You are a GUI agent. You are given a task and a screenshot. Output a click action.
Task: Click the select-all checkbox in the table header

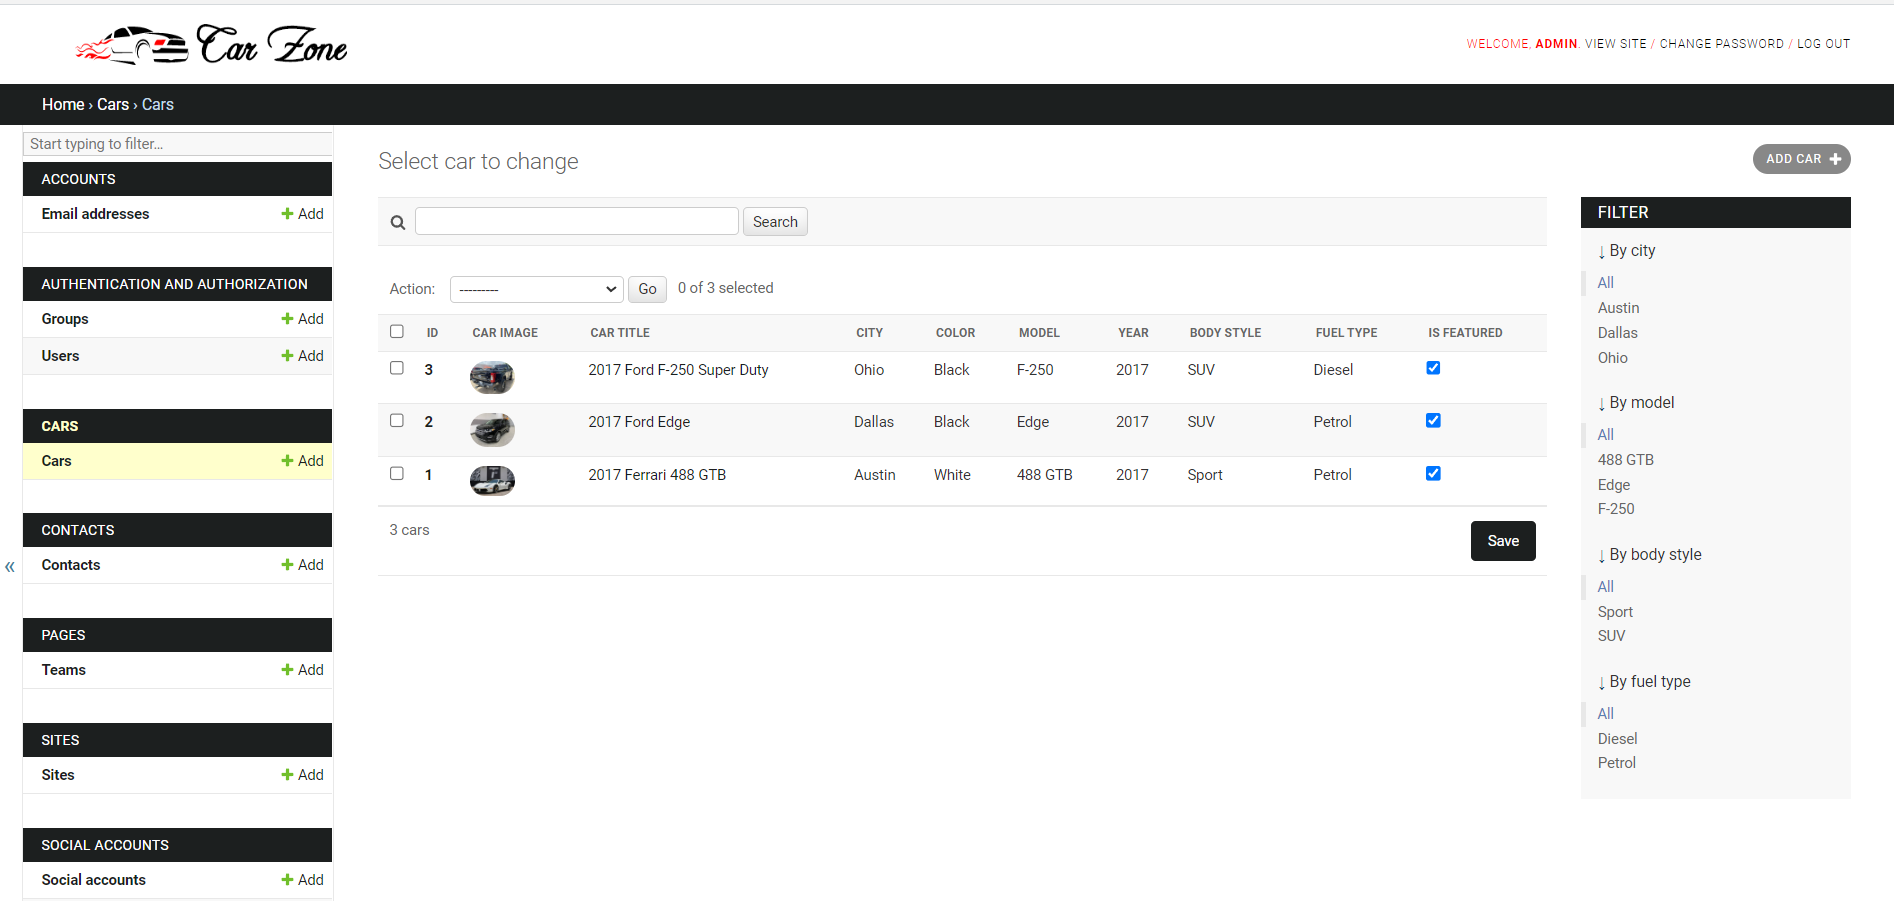coord(396,331)
